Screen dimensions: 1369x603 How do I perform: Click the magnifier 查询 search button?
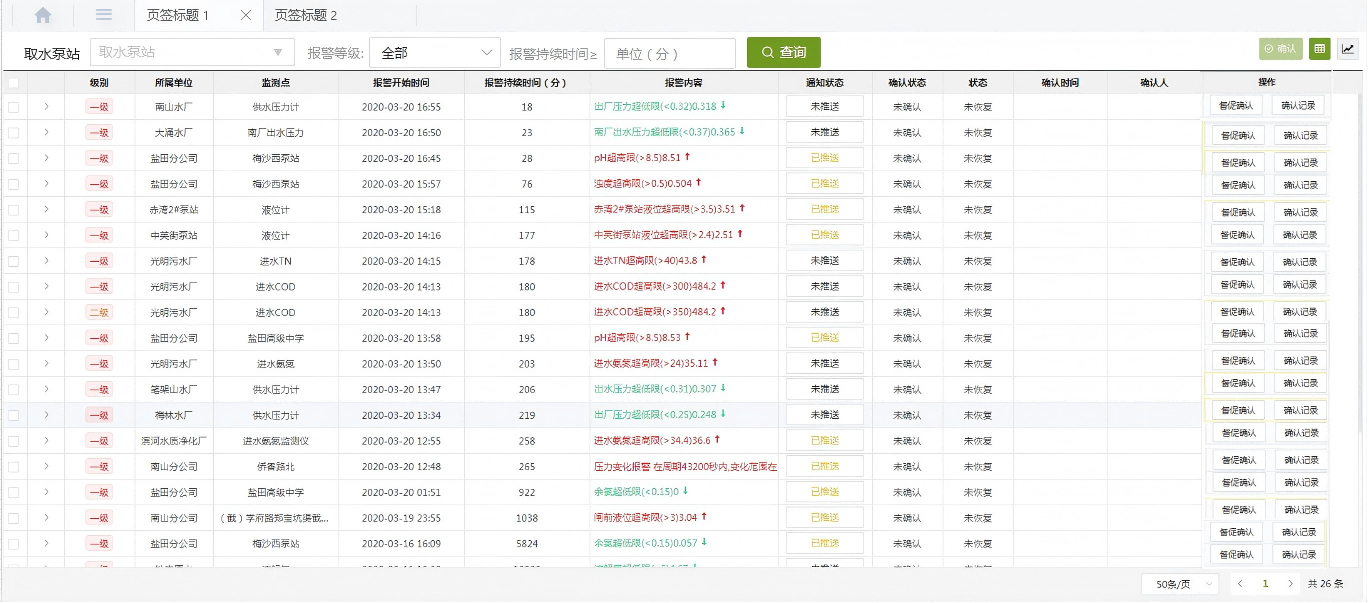click(x=783, y=52)
